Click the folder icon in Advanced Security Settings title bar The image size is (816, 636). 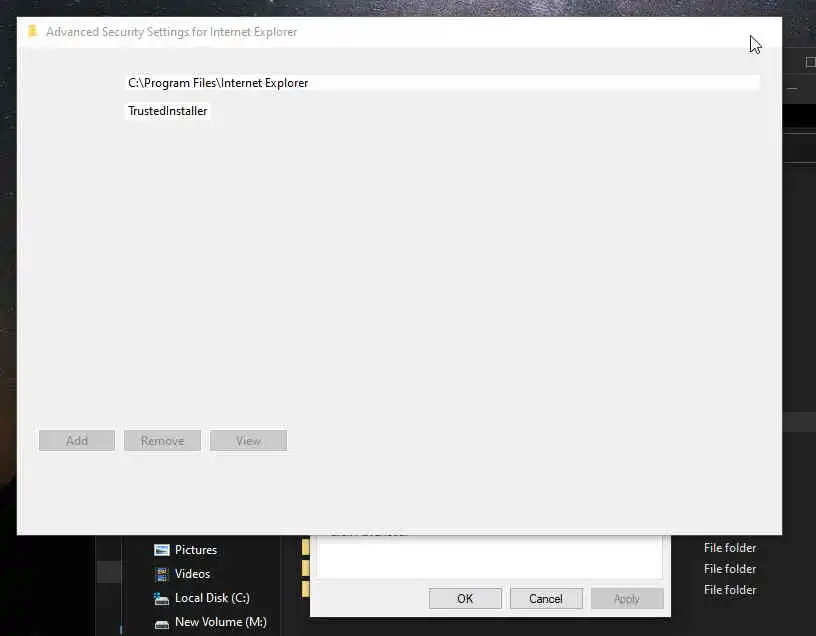32,31
